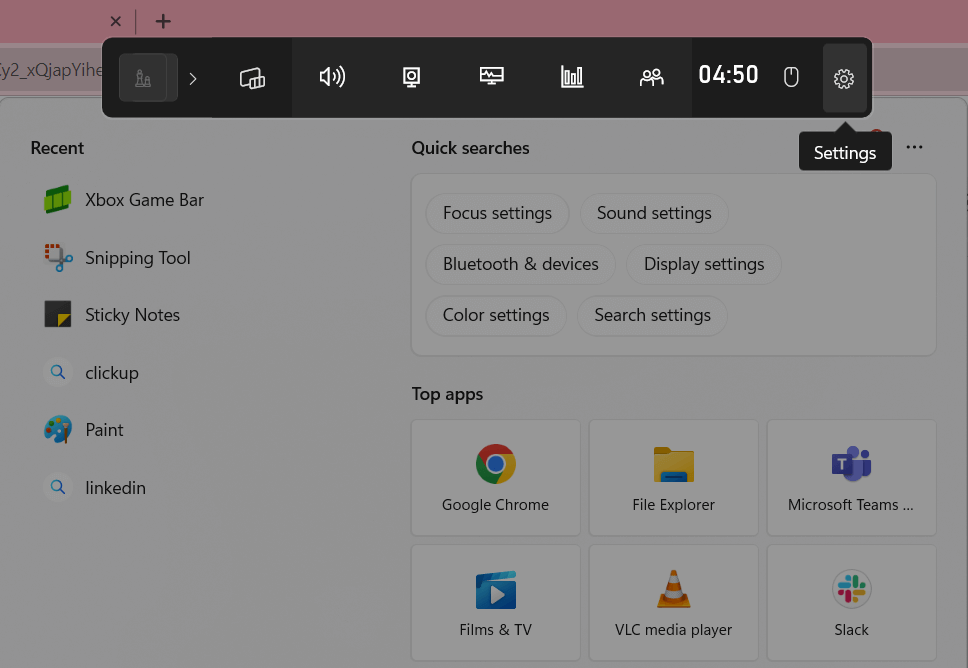Close the current browser tab

click(x=115, y=22)
